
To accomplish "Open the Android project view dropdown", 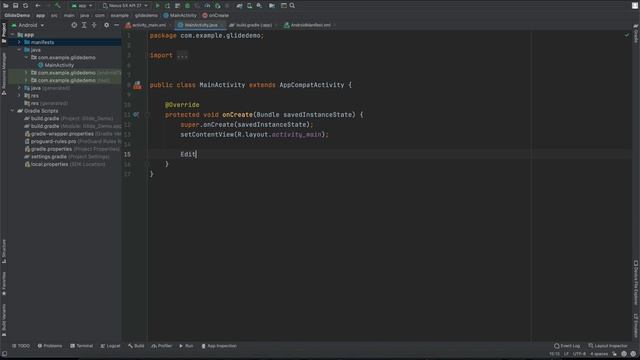I will pyautogui.click(x=28, y=25).
